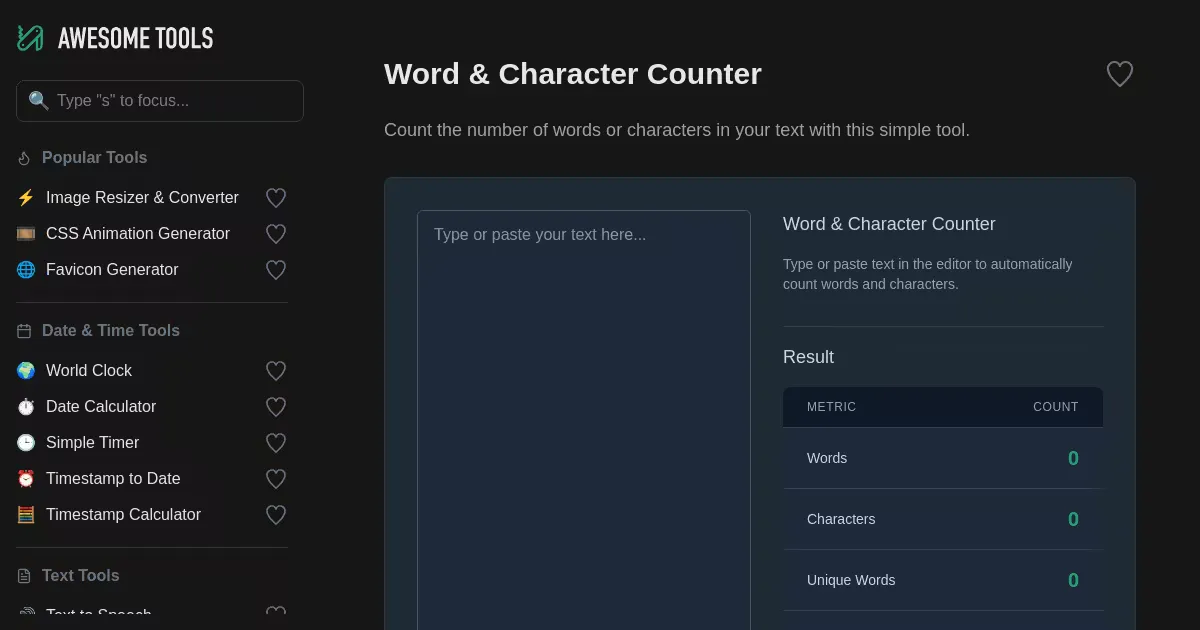The image size is (1200, 630).
Task: Toggle favorite heart for Image Resizer & Converter
Action: pos(276,198)
